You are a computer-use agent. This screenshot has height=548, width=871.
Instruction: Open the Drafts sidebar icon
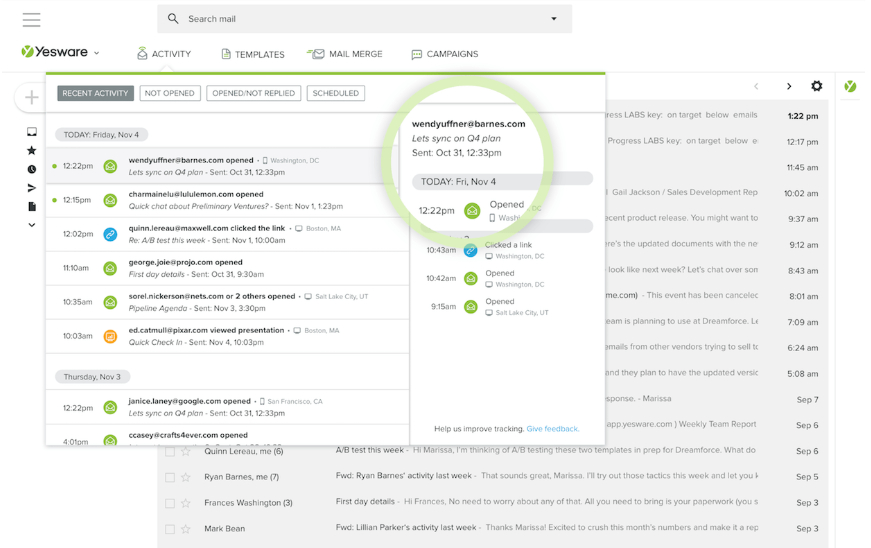coord(32,207)
